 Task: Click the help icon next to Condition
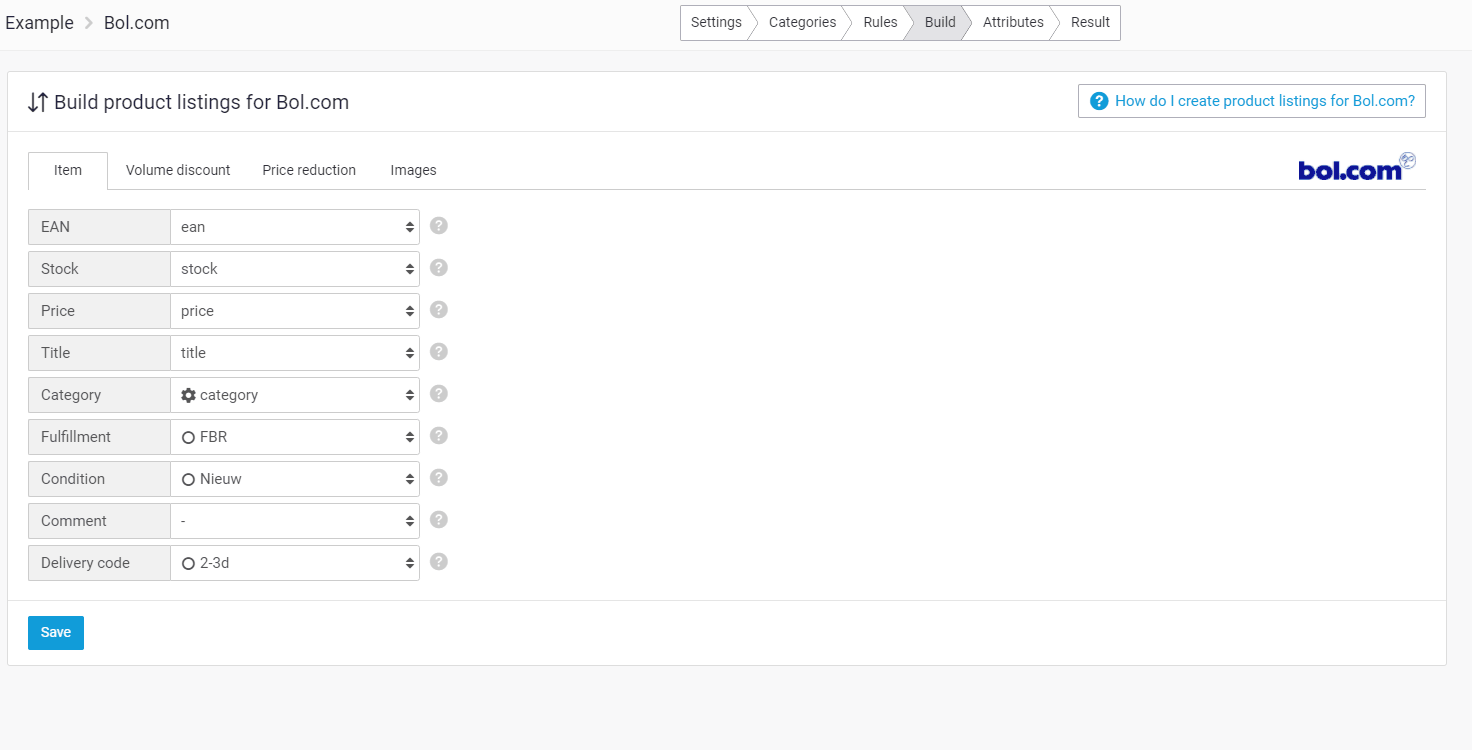coord(439,478)
